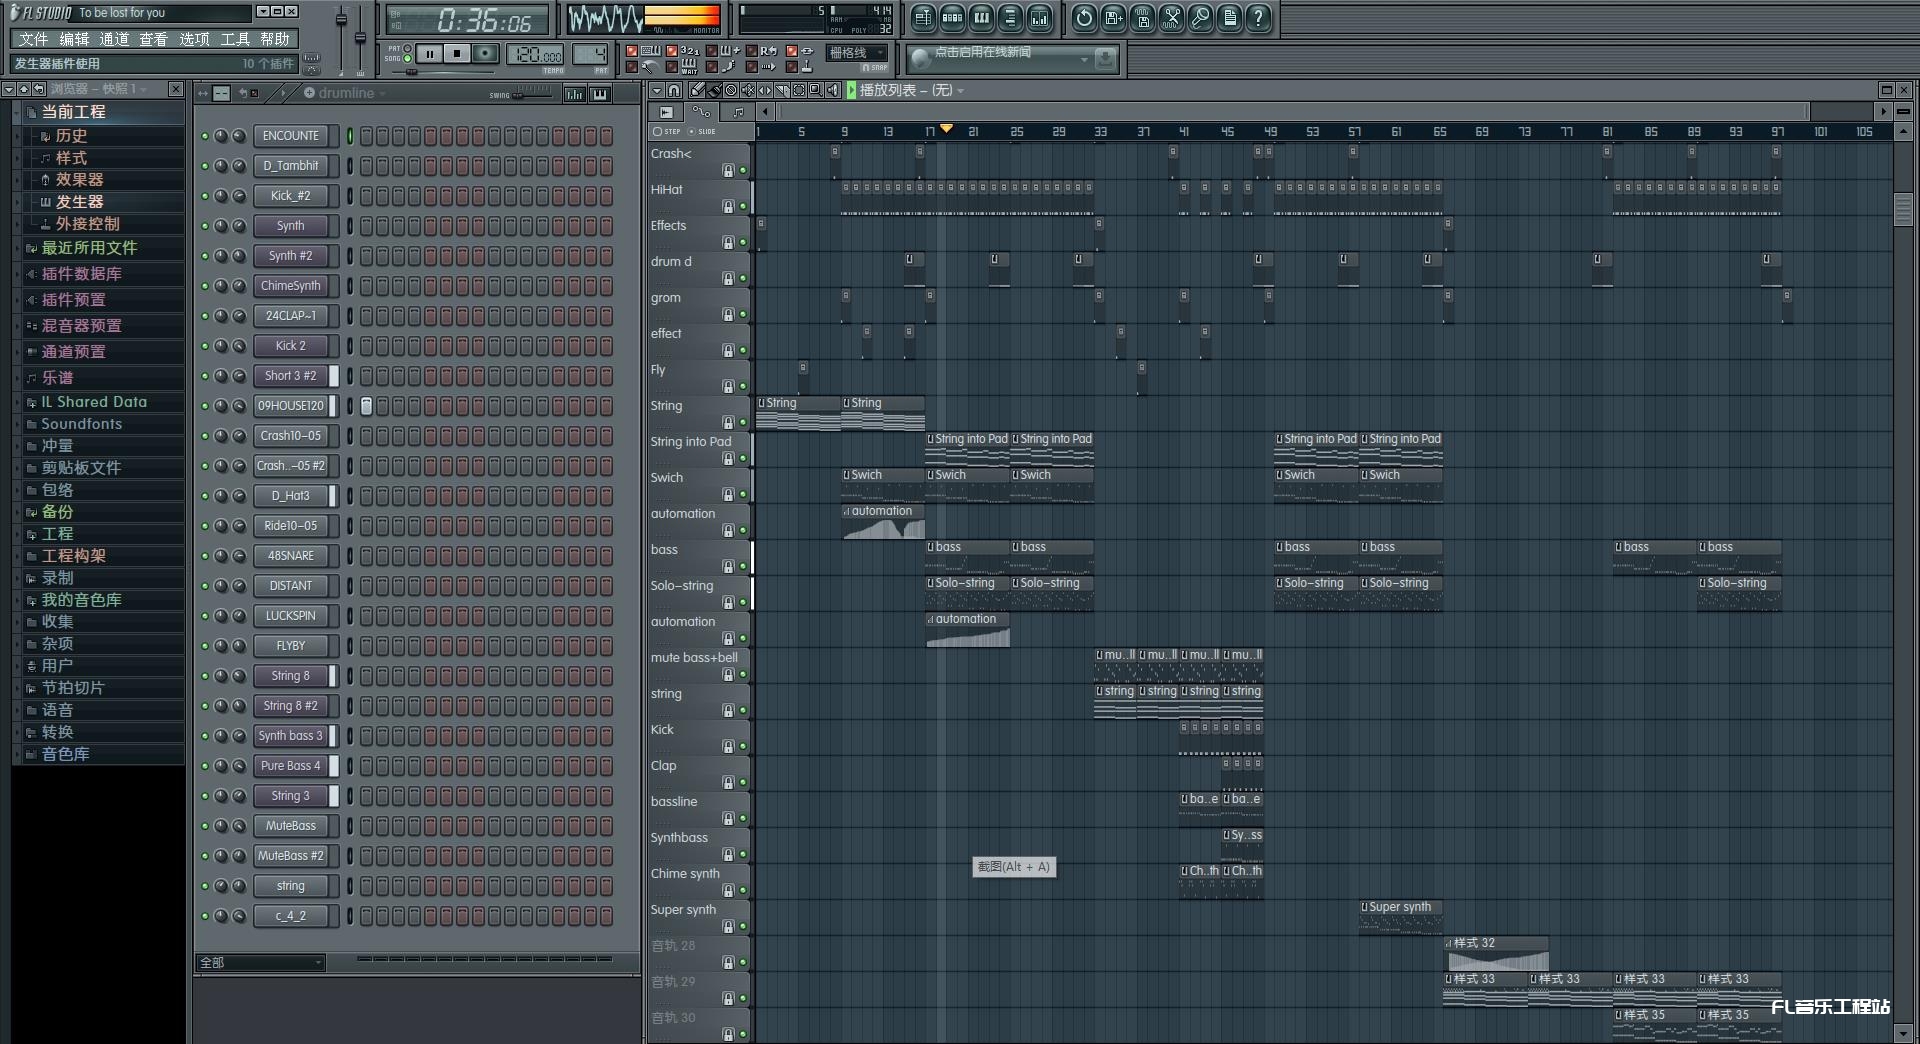Click the ChimeSynth channel button

click(x=291, y=286)
